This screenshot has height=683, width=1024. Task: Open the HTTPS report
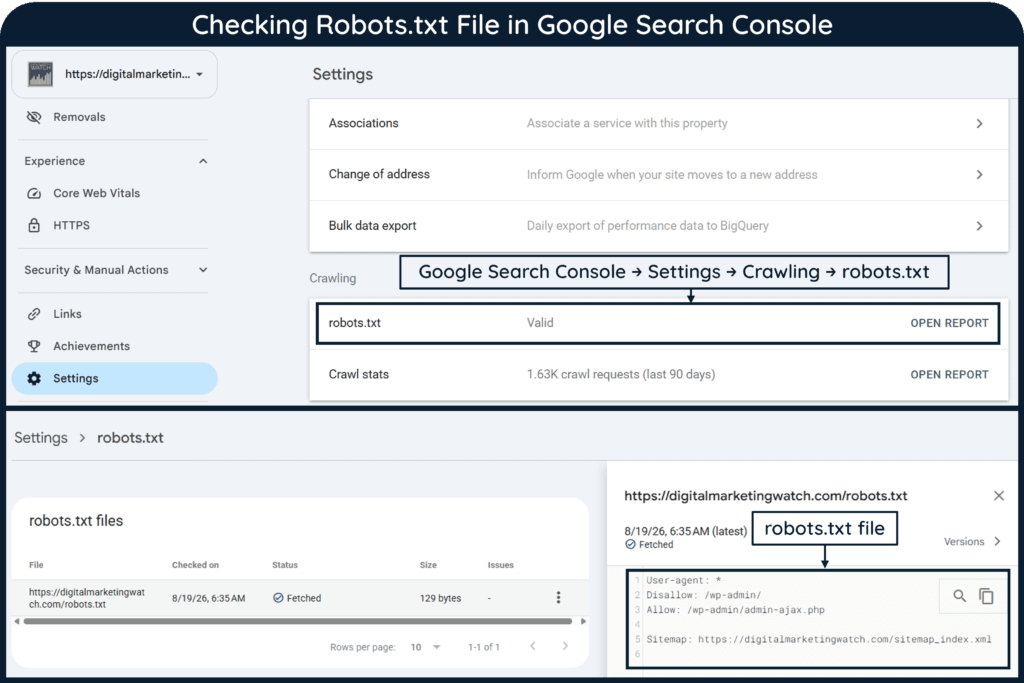(x=72, y=225)
